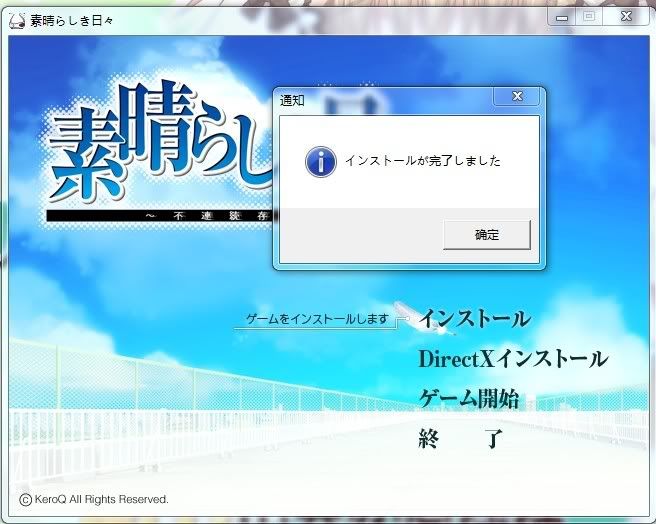Click the blue information icon in the dialog
This screenshot has width=656, height=524.
[x=321, y=162]
